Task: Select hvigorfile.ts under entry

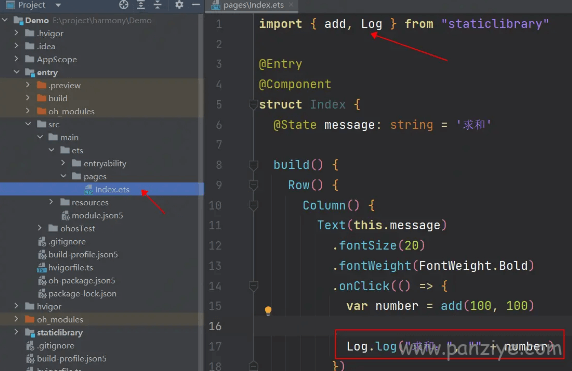Action: (x=70, y=267)
